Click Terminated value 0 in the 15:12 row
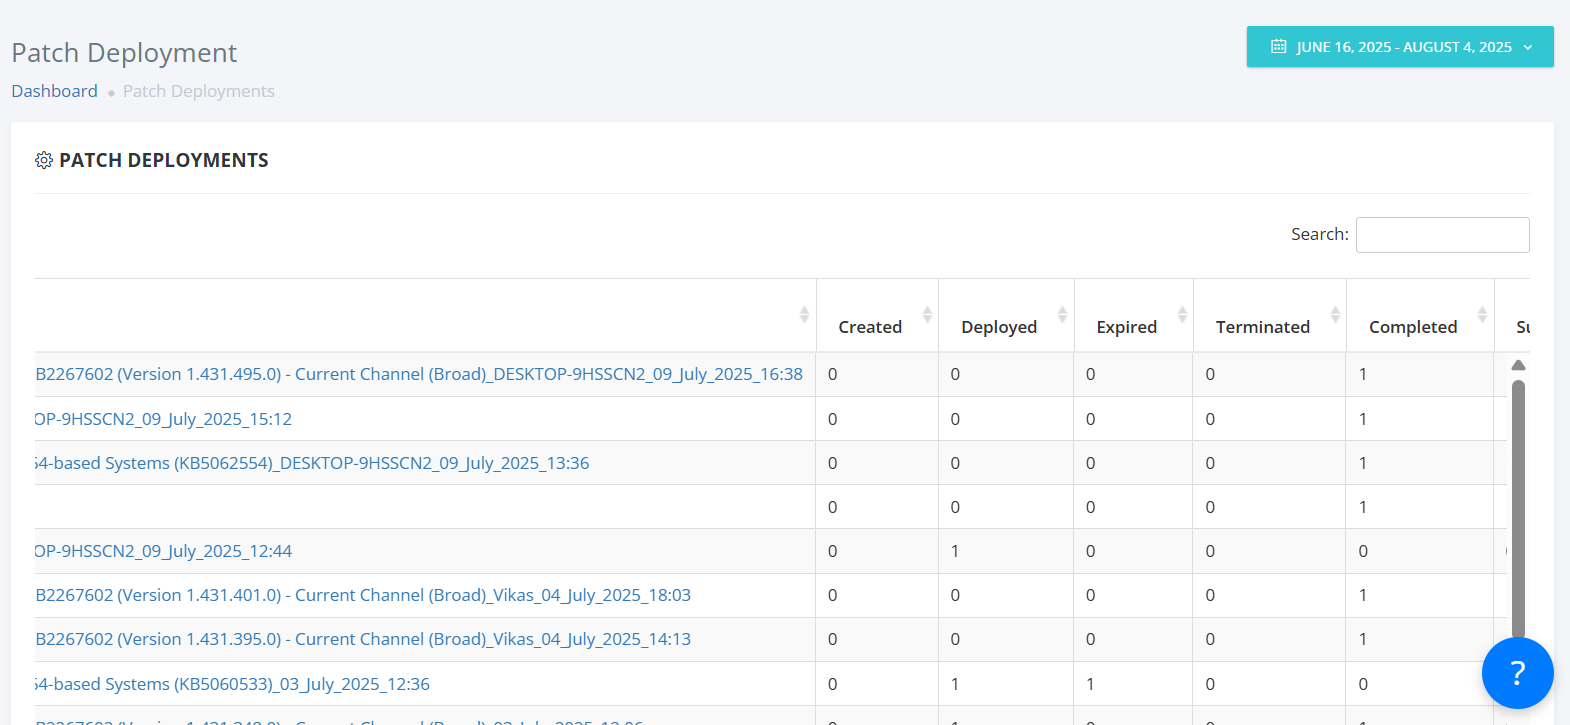 tap(1210, 419)
